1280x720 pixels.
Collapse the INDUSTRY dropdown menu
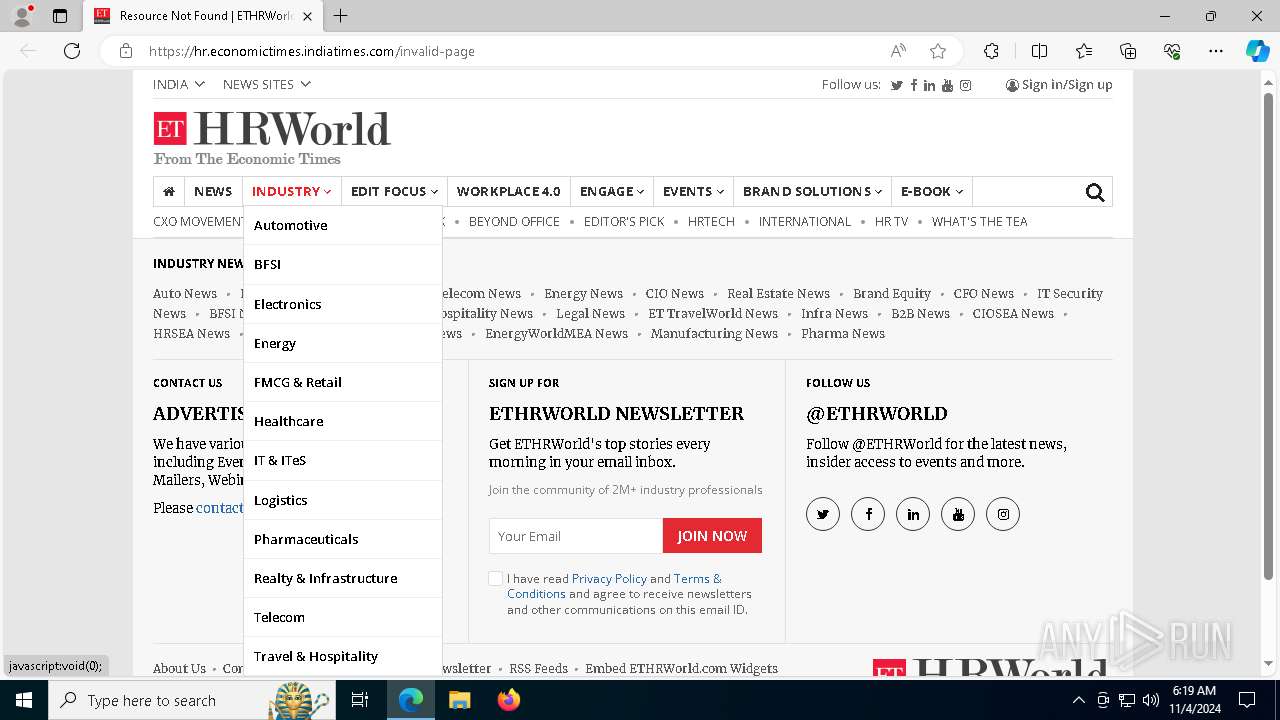(x=291, y=191)
